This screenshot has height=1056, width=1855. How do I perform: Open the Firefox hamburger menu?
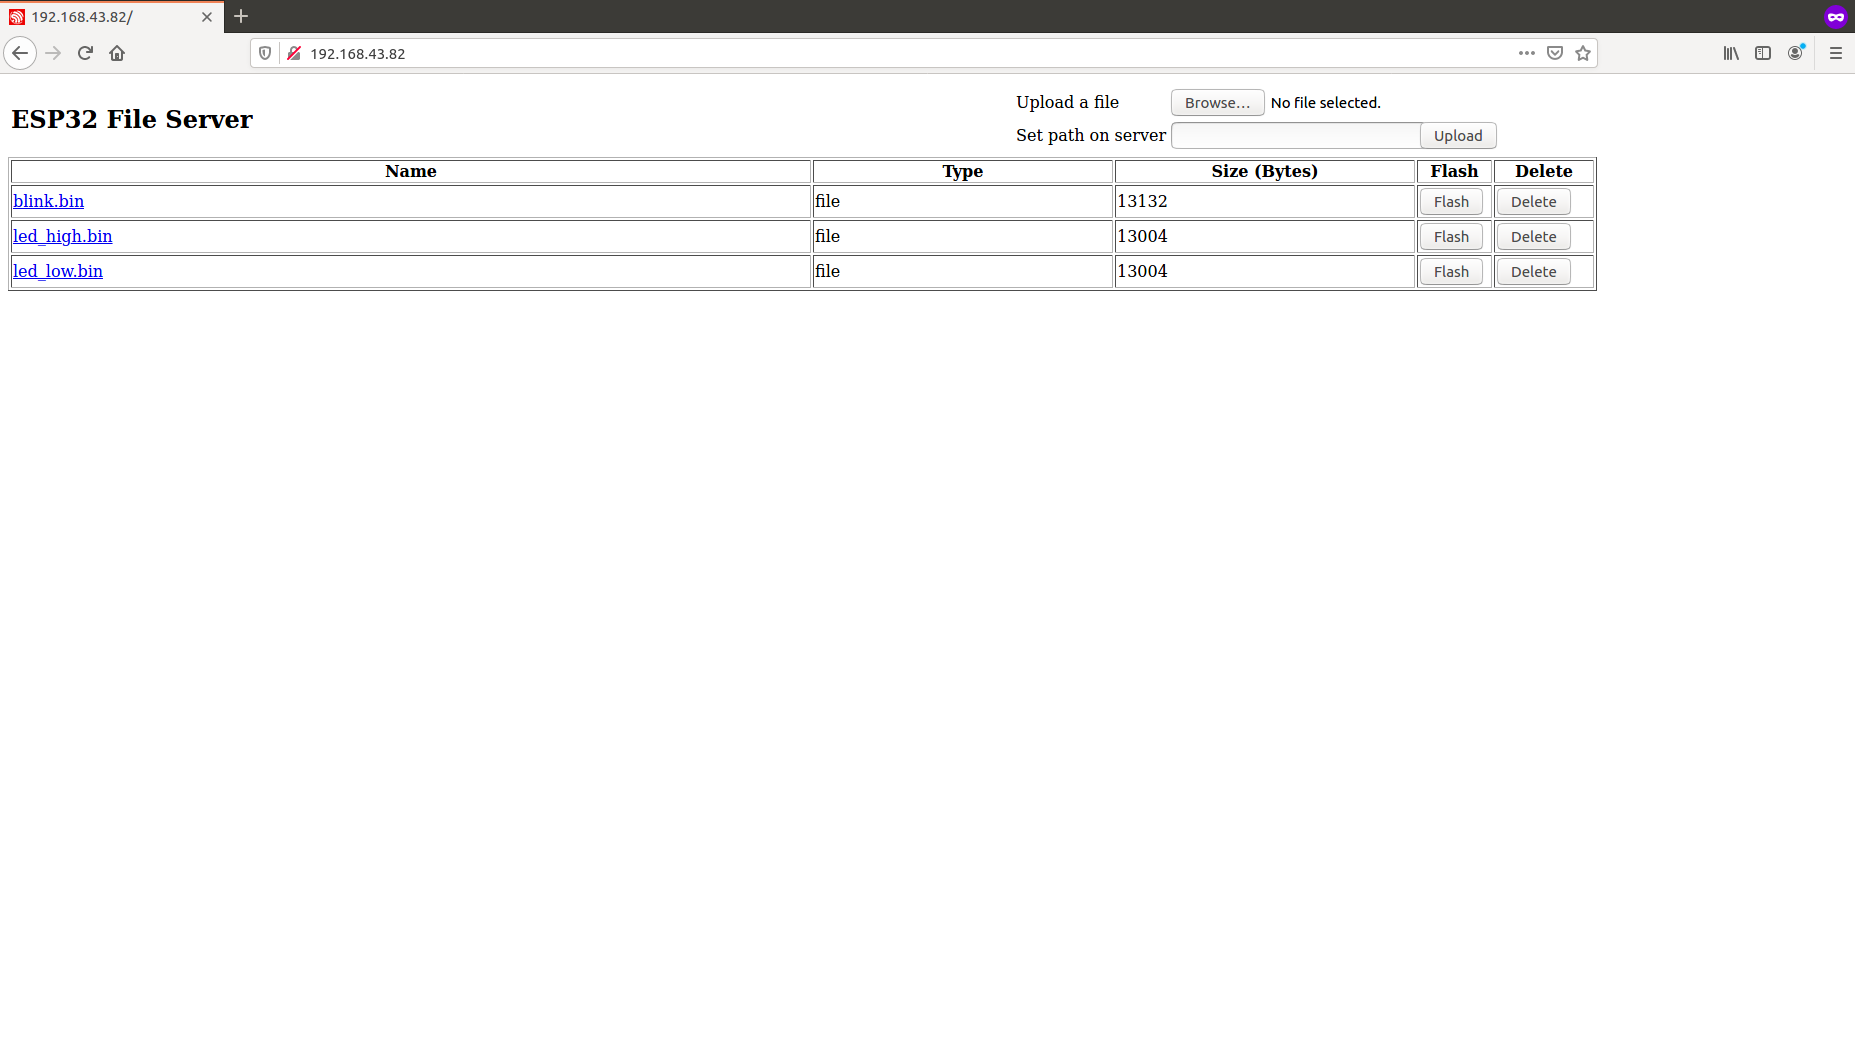coord(1836,53)
